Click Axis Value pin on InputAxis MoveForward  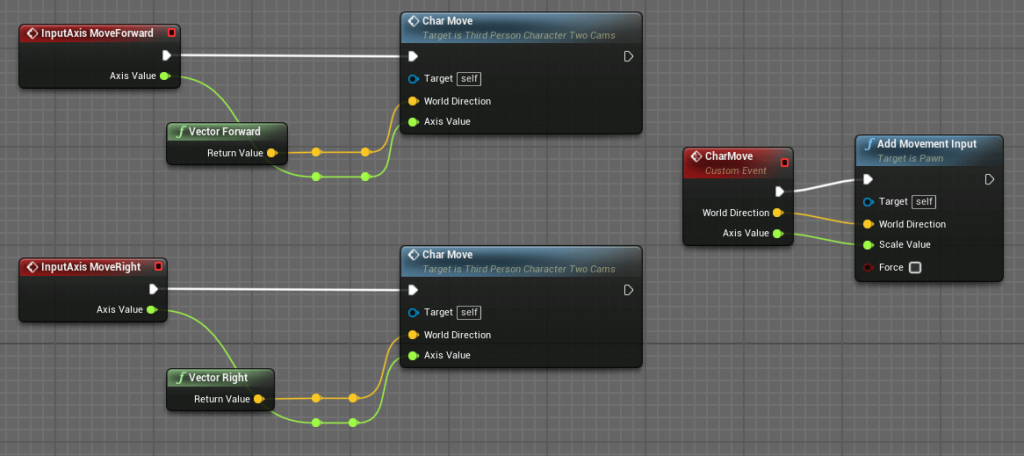[x=165, y=76]
